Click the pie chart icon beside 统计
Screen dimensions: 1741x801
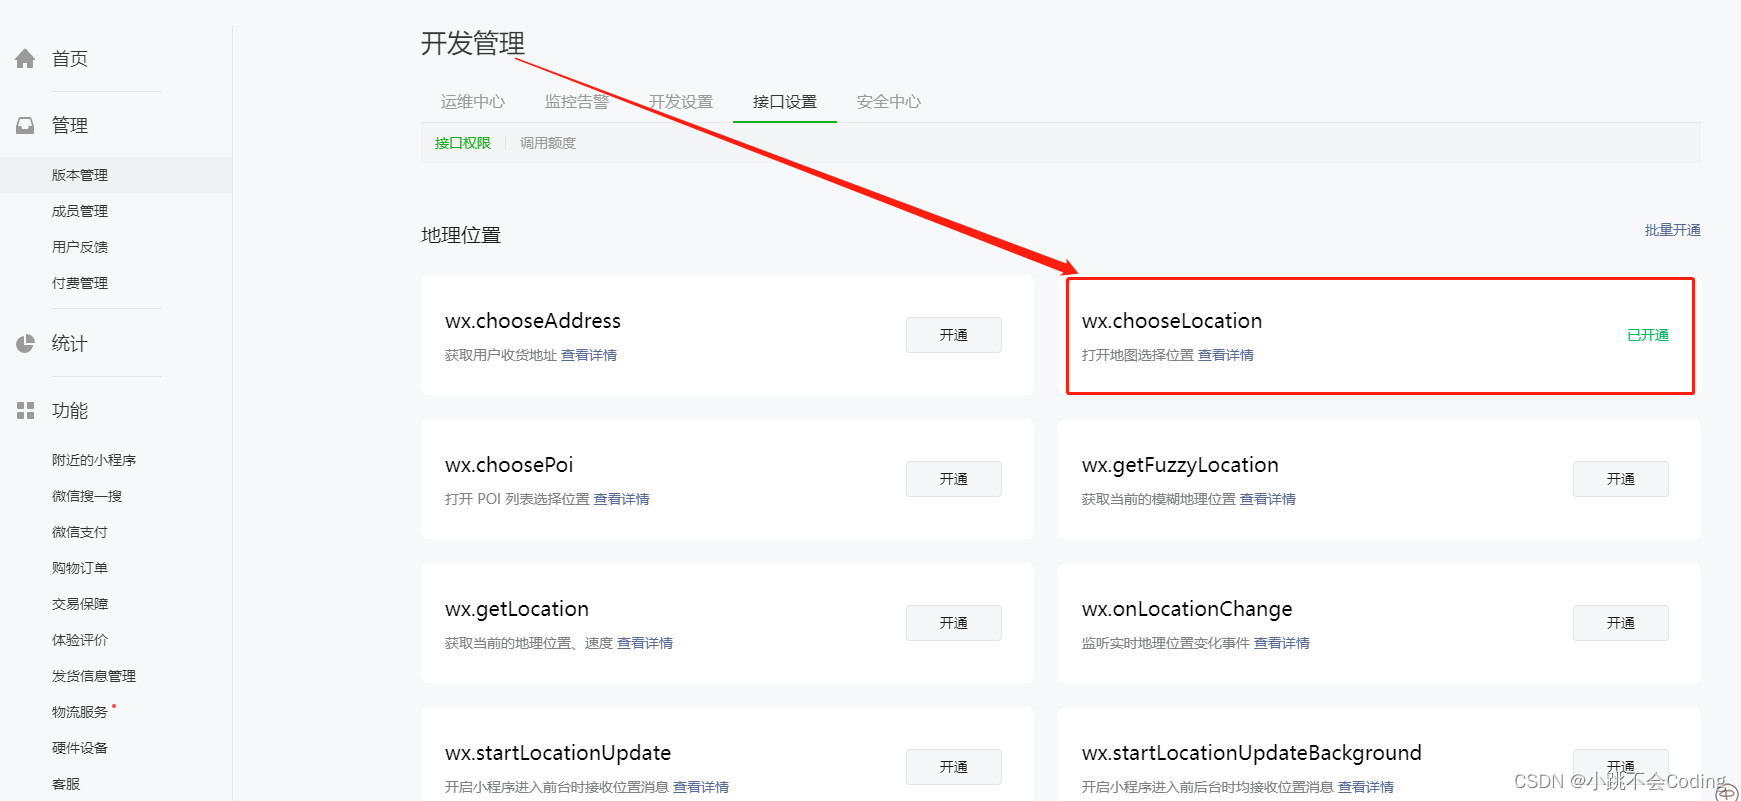click(x=25, y=344)
